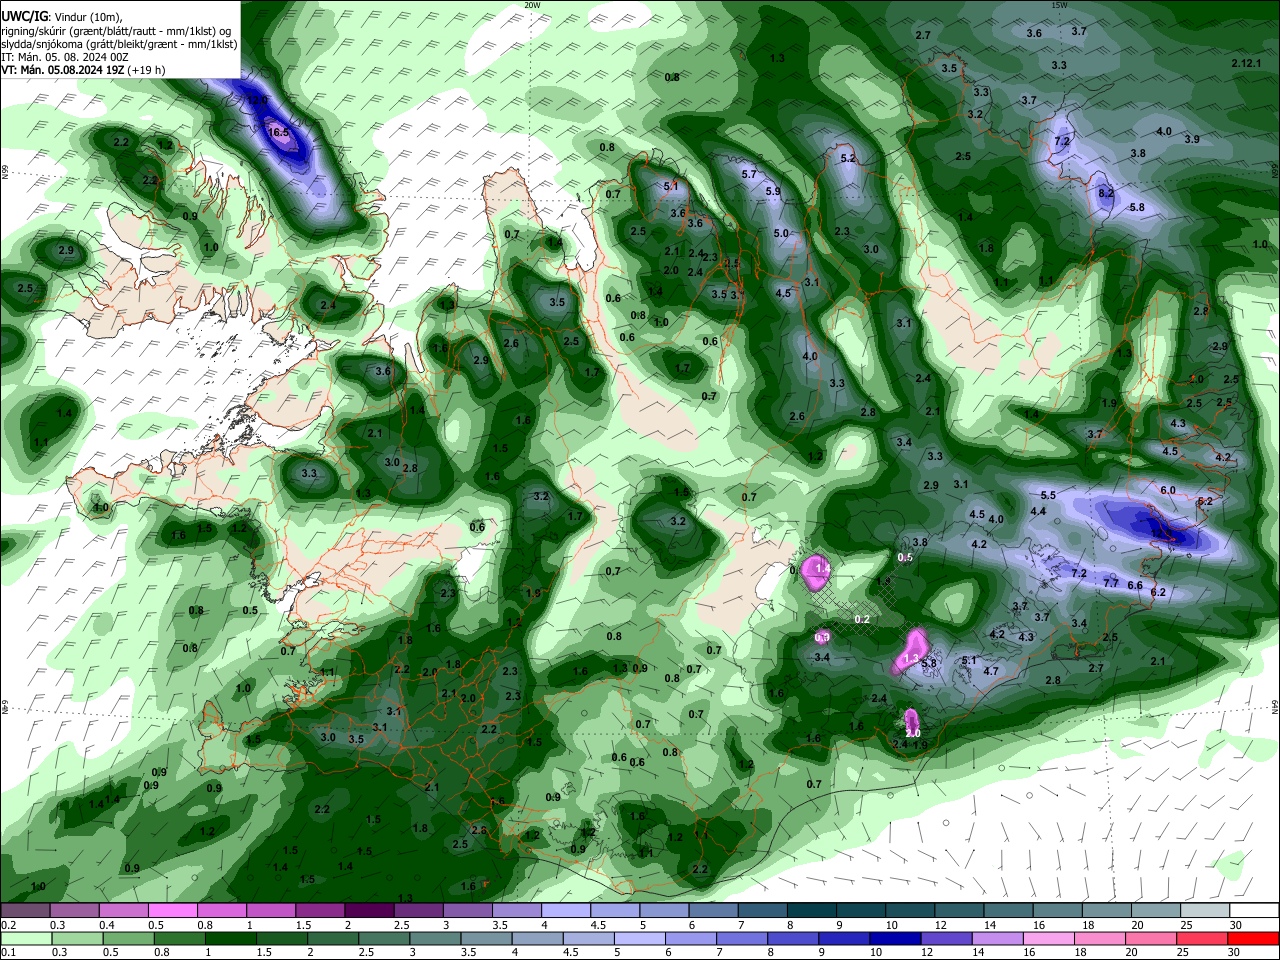Click the 16.5 precipitation maximum label
Image resolution: width=1280 pixels, height=960 pixels.
click(x=278, y=132)
